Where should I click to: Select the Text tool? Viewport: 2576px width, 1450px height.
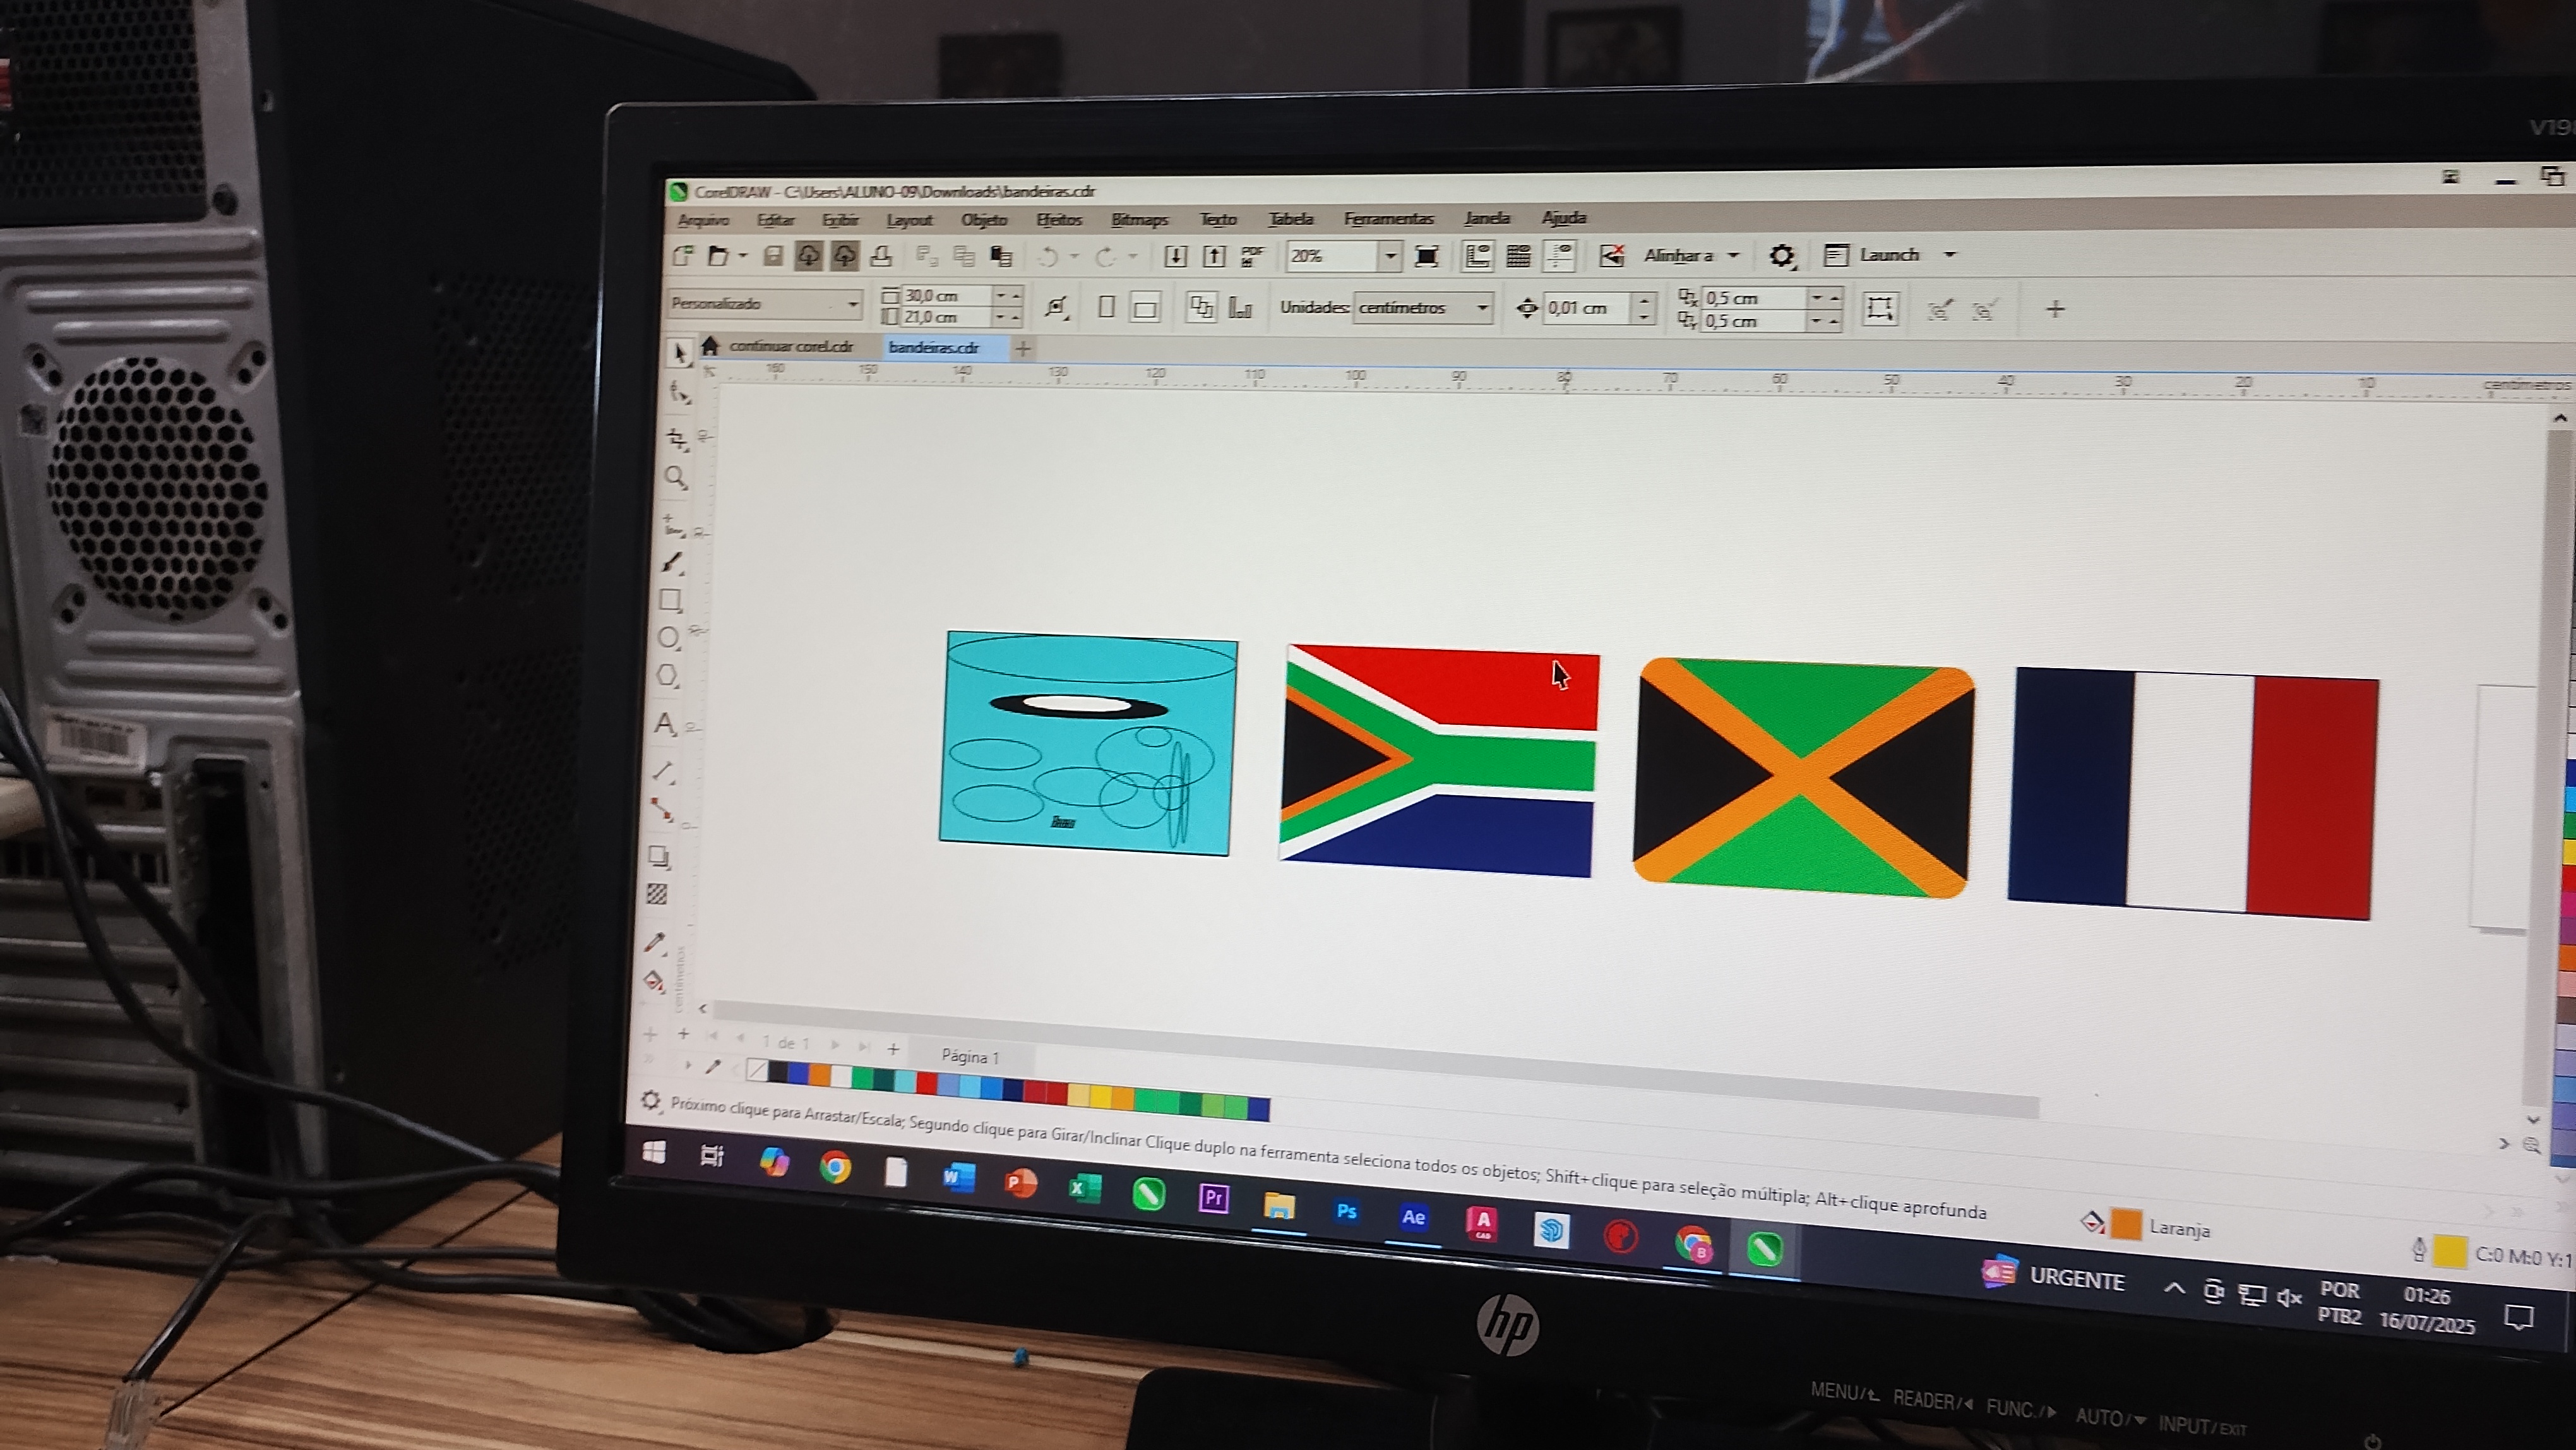click(666, 723)
